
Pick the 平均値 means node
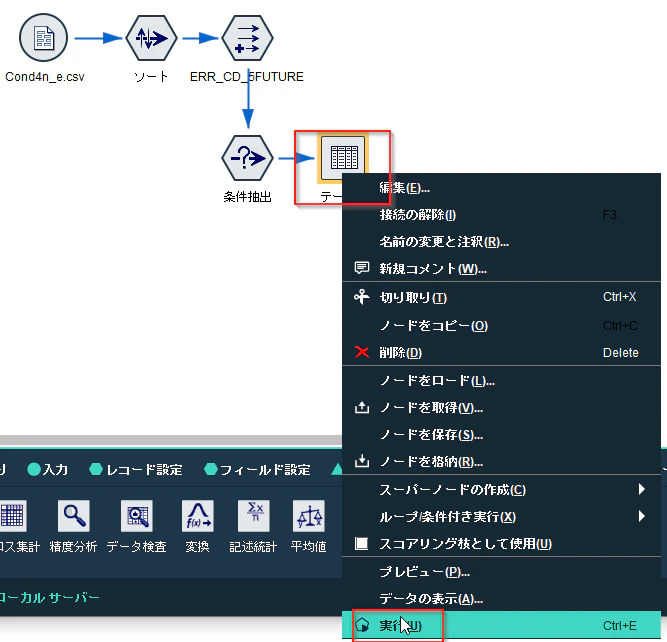coord(309,516)
